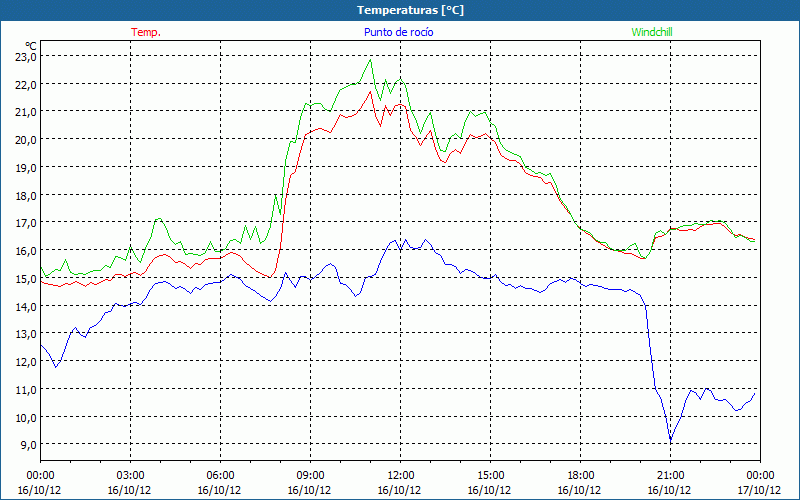Select the green Windchill legend label
This screenshot has height=500, width=800.
652,32
